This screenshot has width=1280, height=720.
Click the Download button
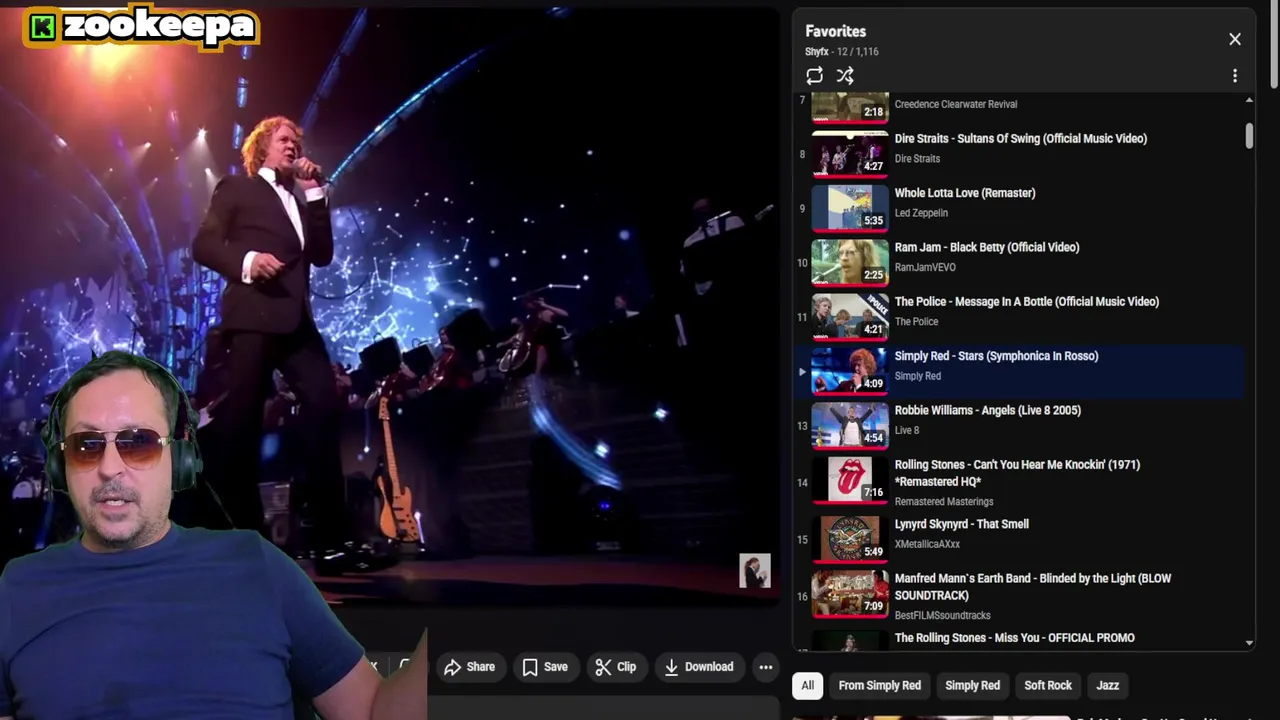click(699, 667)
